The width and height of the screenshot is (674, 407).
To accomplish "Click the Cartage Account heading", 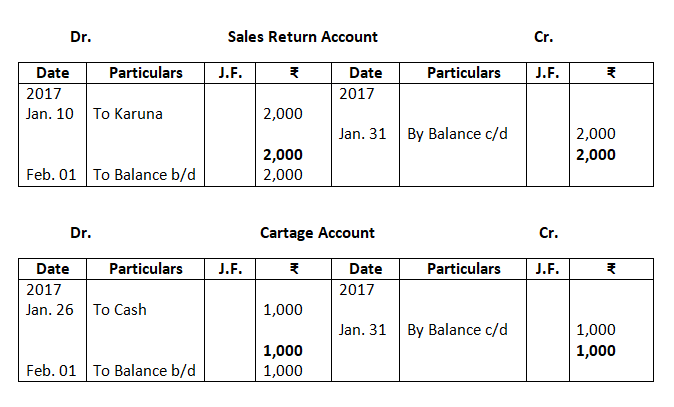I will point(317,233).
